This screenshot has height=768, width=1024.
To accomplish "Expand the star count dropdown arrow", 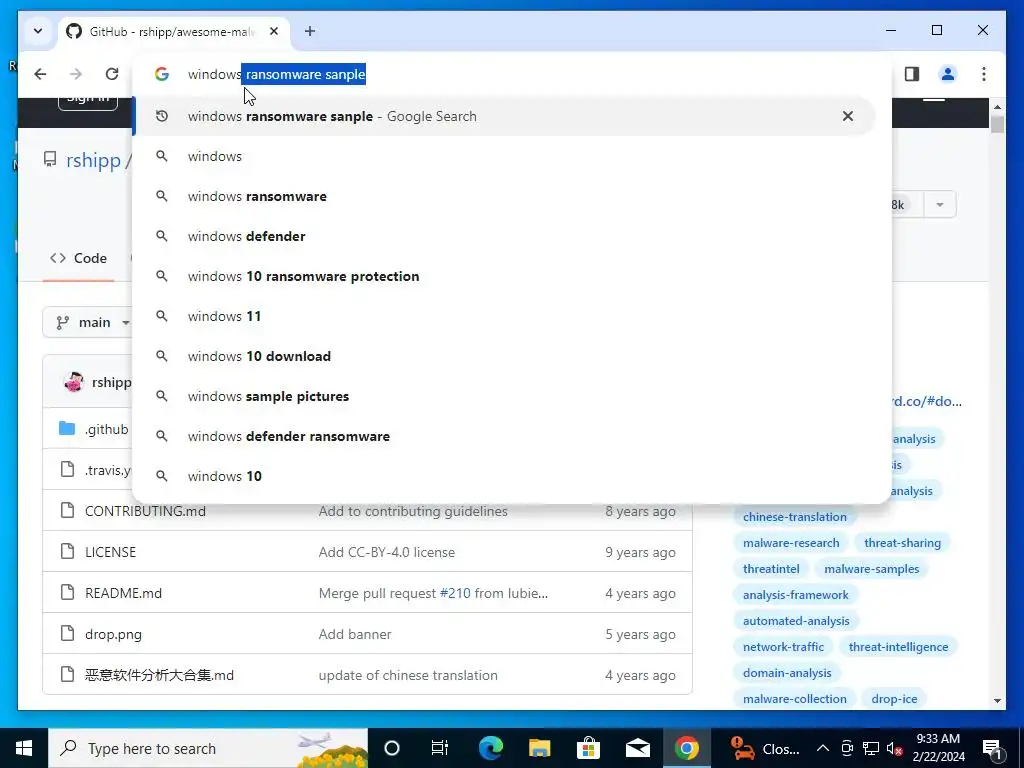I will coord(940,205).
